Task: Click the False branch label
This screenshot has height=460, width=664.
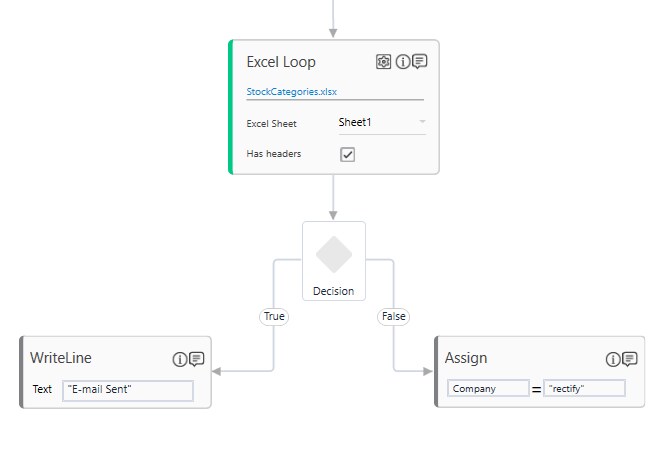Action: 394,316
